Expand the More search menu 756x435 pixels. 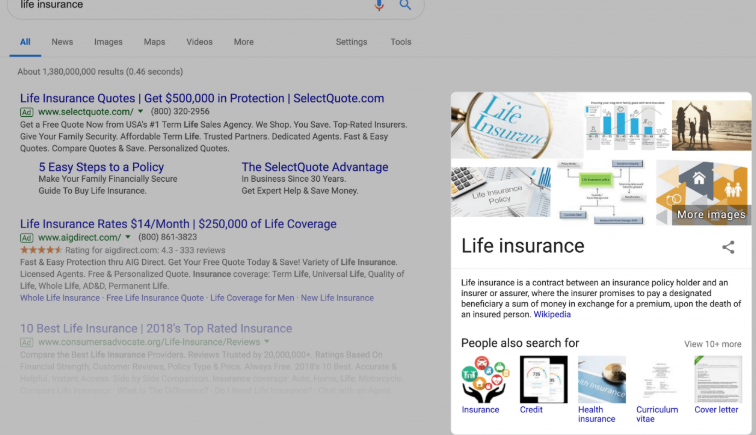(x=243, y=42)
